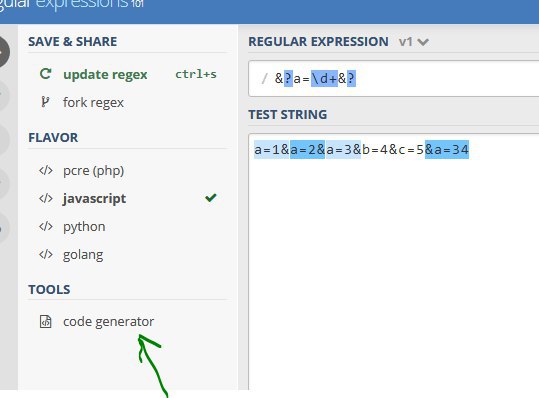The image size is (539, 398).
Task: Click the green checkmark next to javascript
Action: (210, 198)
